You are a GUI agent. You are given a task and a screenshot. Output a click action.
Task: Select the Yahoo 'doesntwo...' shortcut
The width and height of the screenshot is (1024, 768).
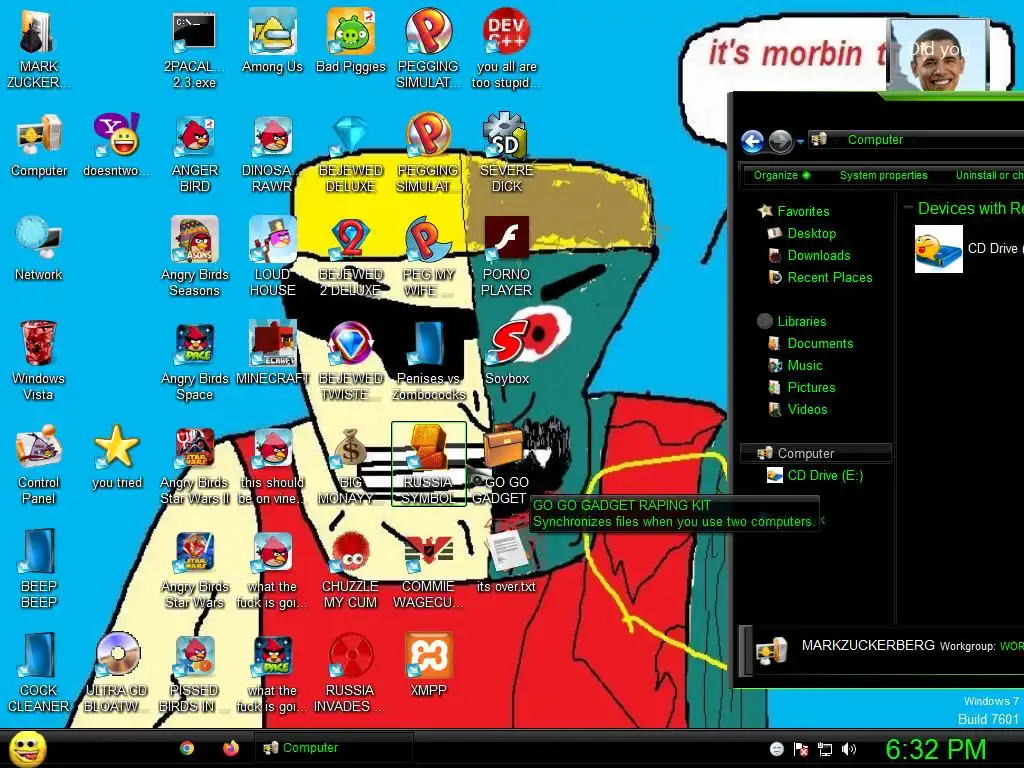(x=116, y=145)
